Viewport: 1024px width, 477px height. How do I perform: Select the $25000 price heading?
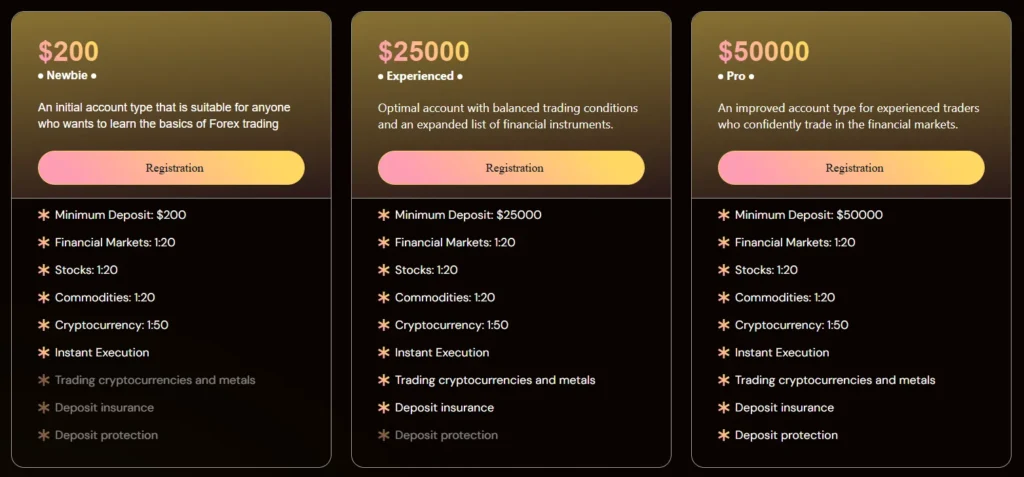[x=423, y=51]
